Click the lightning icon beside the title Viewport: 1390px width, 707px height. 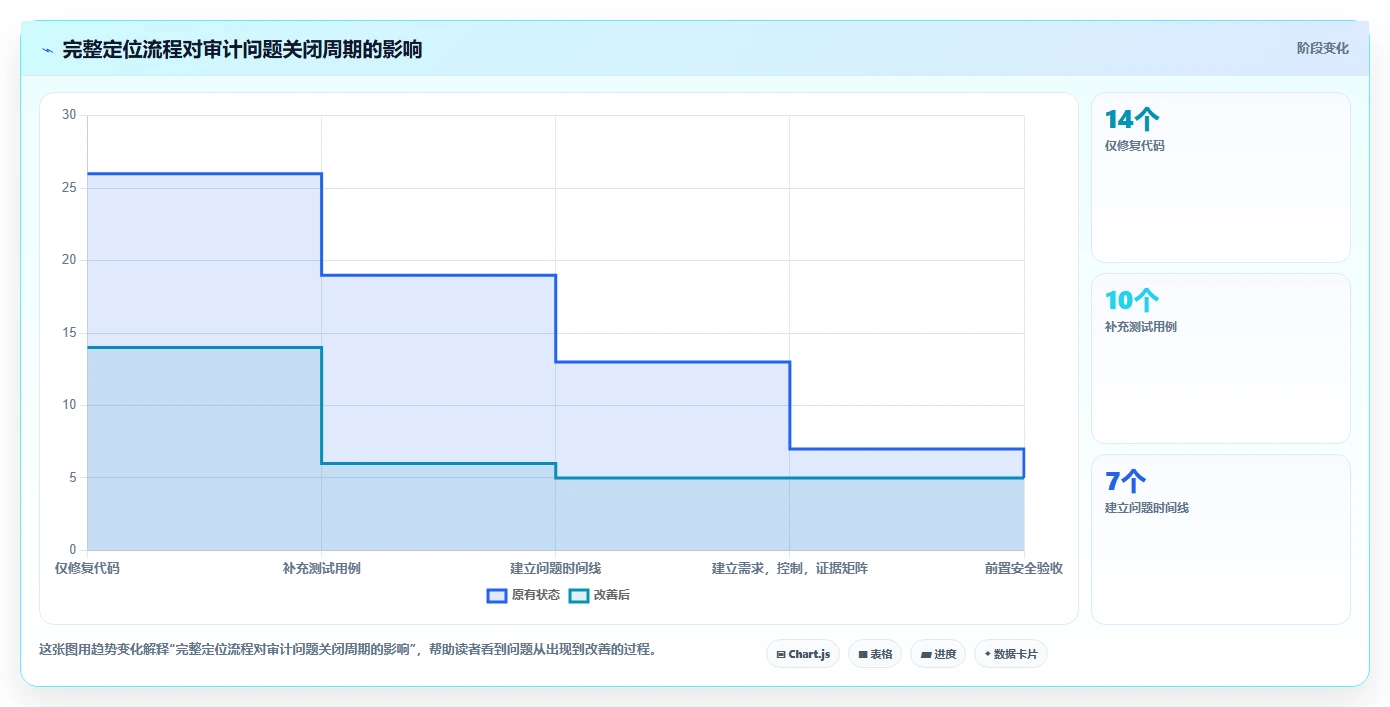[48, 50]
